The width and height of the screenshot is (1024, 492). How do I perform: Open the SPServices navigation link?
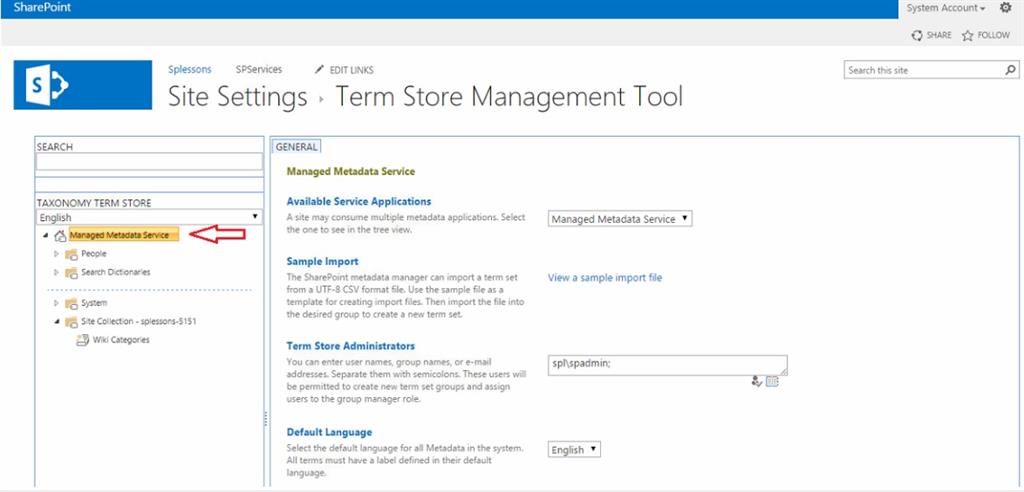pyautogui.click(x=259, y=70)
